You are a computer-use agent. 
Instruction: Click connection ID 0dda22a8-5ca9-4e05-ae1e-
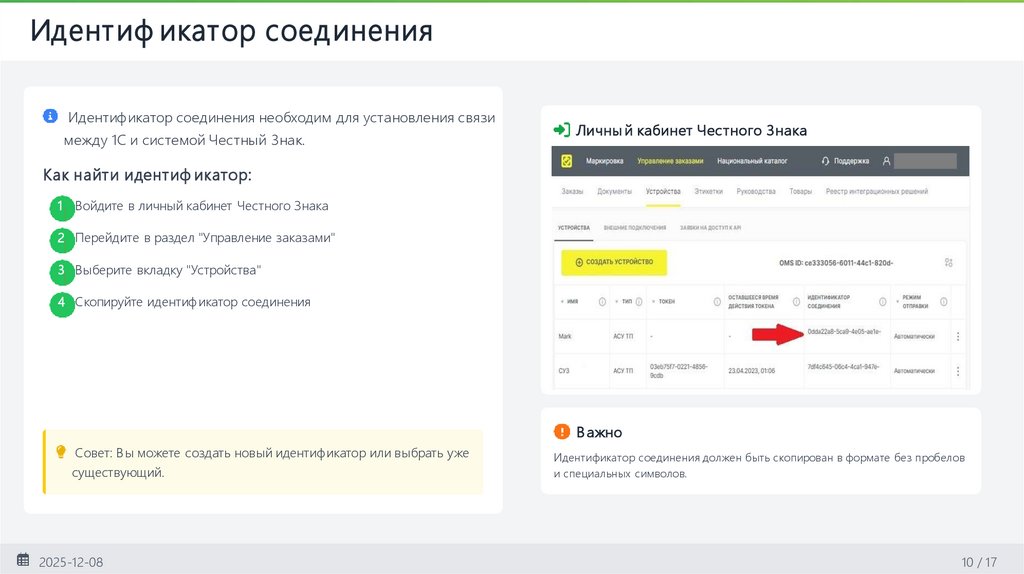[x=844, y=332]
